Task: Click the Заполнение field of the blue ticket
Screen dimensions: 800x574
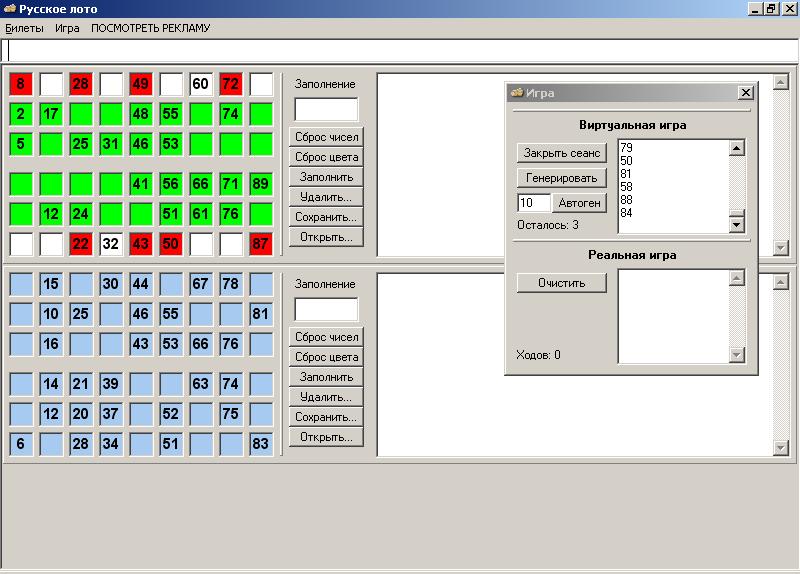Action: (x=326, y=309)
